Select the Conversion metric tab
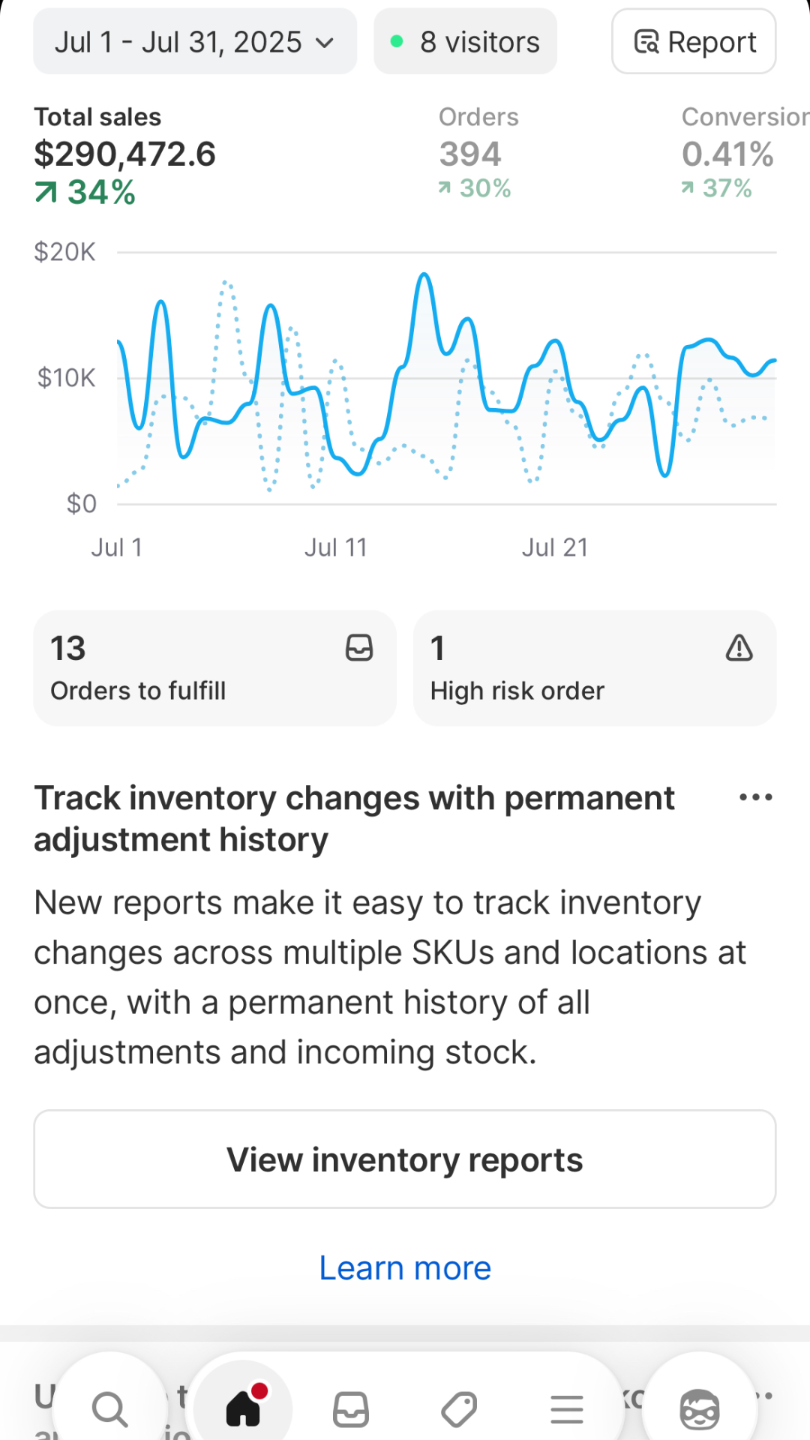 click(740, 153)
